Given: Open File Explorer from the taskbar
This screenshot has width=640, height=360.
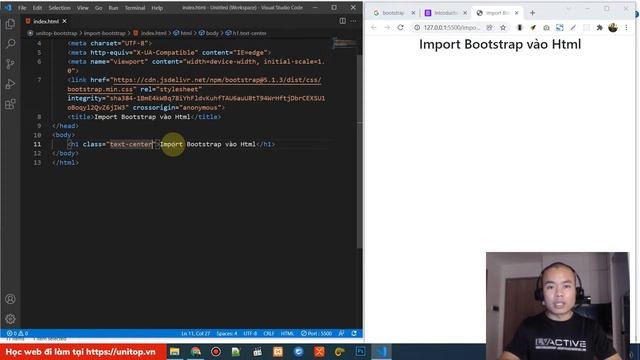Looking at the screenshot, I should pyautogui.click(x=175, y=351).
